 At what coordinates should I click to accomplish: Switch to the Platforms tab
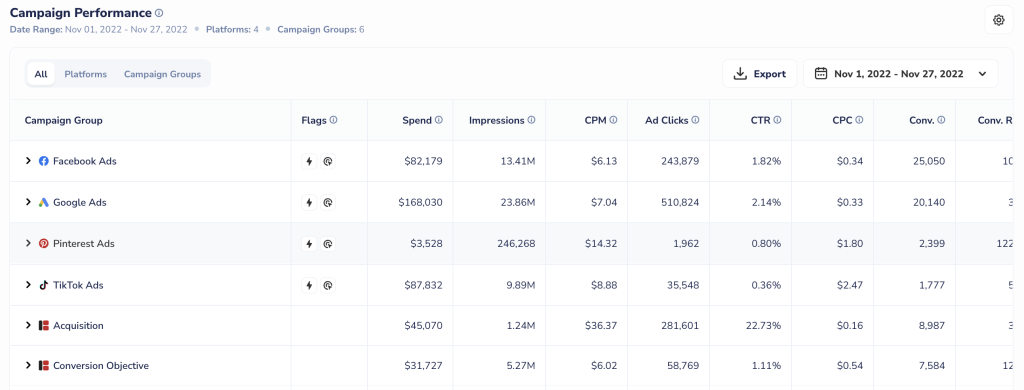(86, 74)
